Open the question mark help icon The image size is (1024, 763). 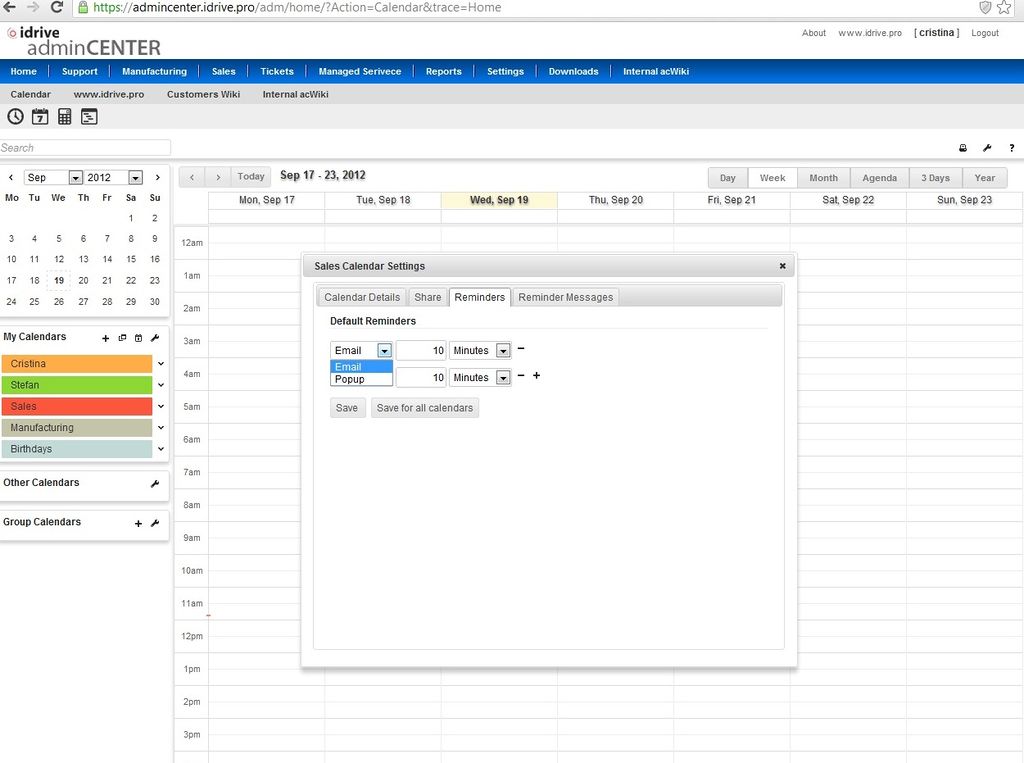[1012, 148]
